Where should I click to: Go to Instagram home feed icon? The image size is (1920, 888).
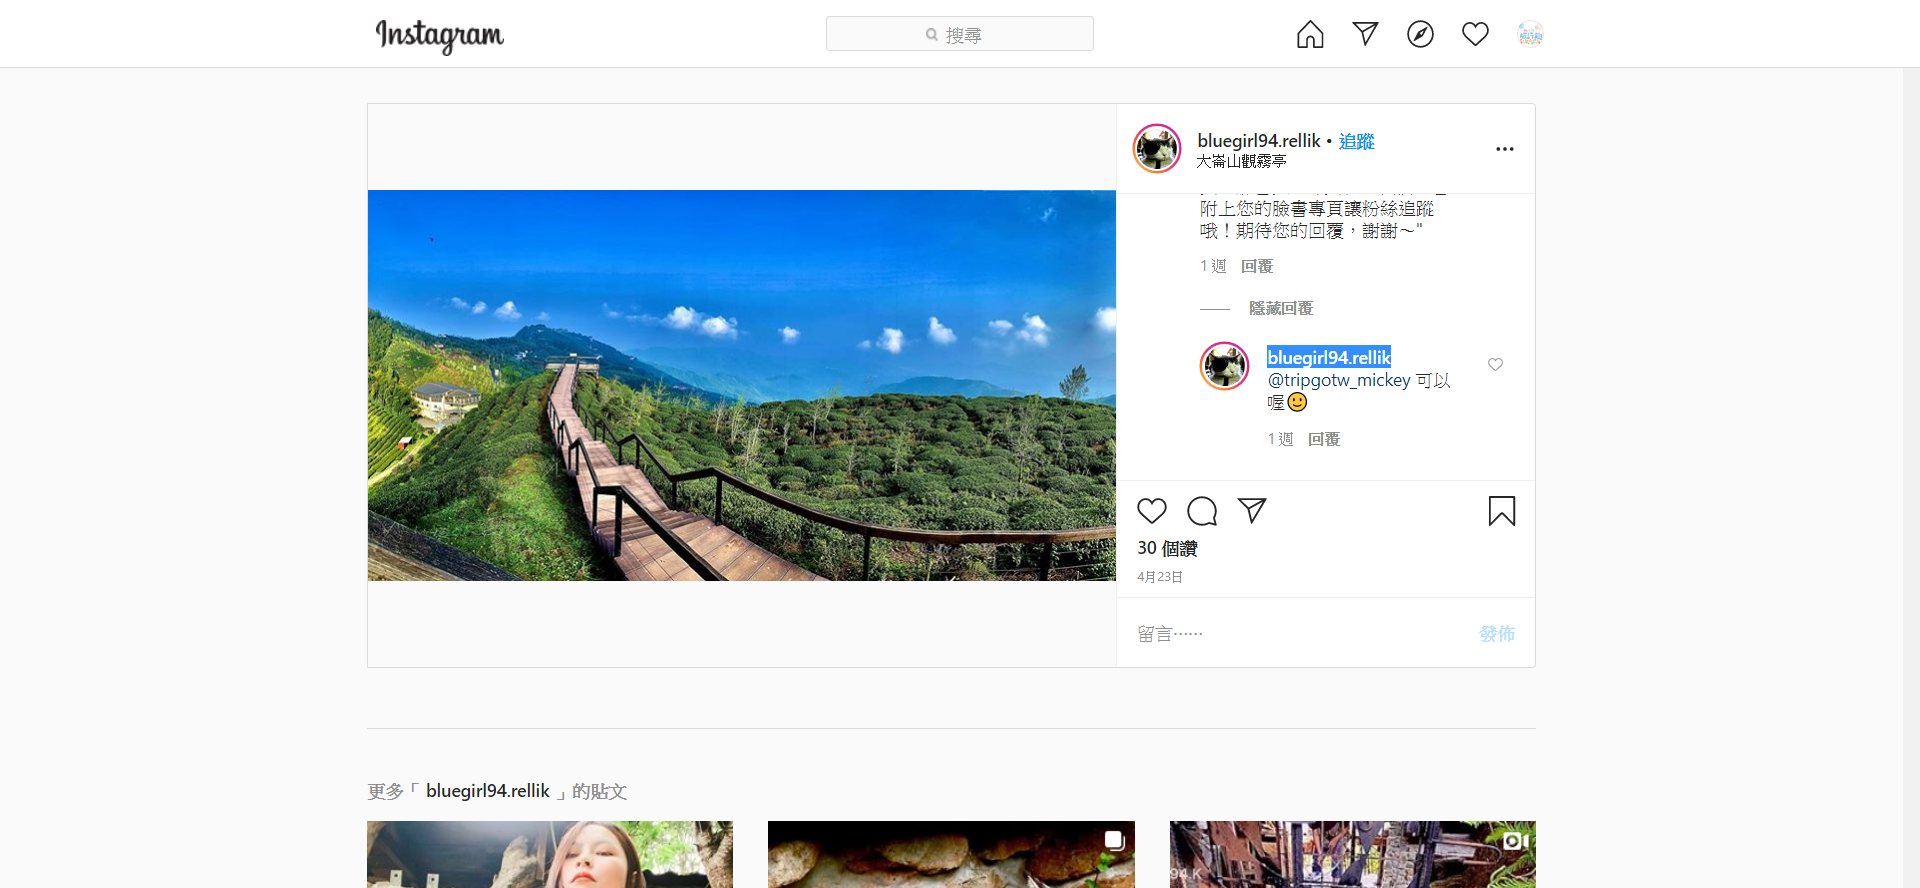pyautogui.click(x=1310, y=35)
